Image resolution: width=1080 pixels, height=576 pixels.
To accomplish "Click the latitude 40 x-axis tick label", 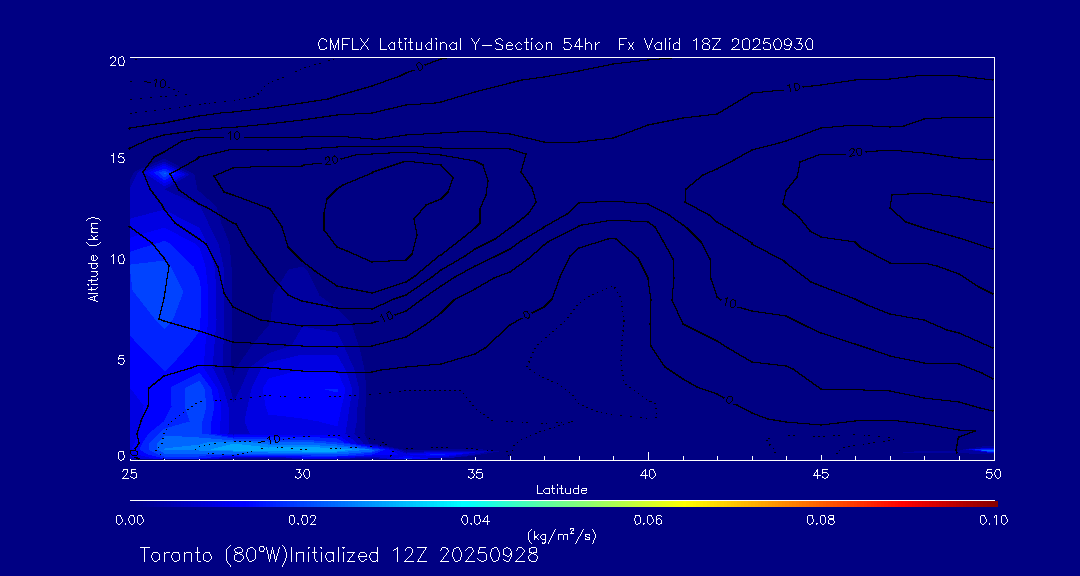I will point(648,473).
